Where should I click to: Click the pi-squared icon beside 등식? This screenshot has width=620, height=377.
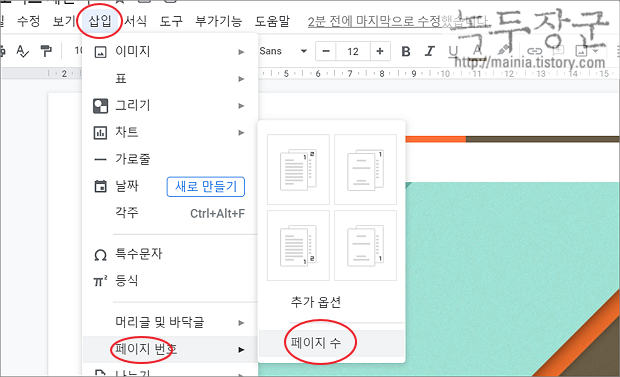[100, 281]
